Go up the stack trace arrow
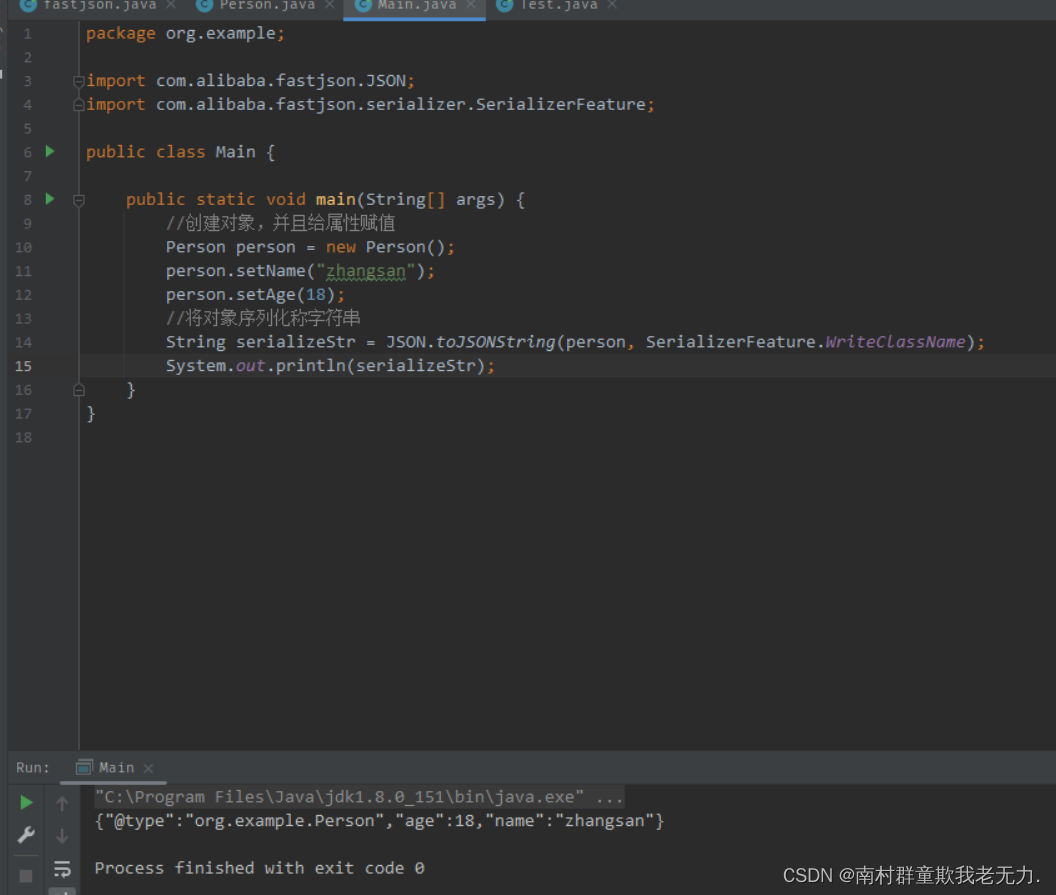This screenshot has height=895, width=1056. pos(62,803)
